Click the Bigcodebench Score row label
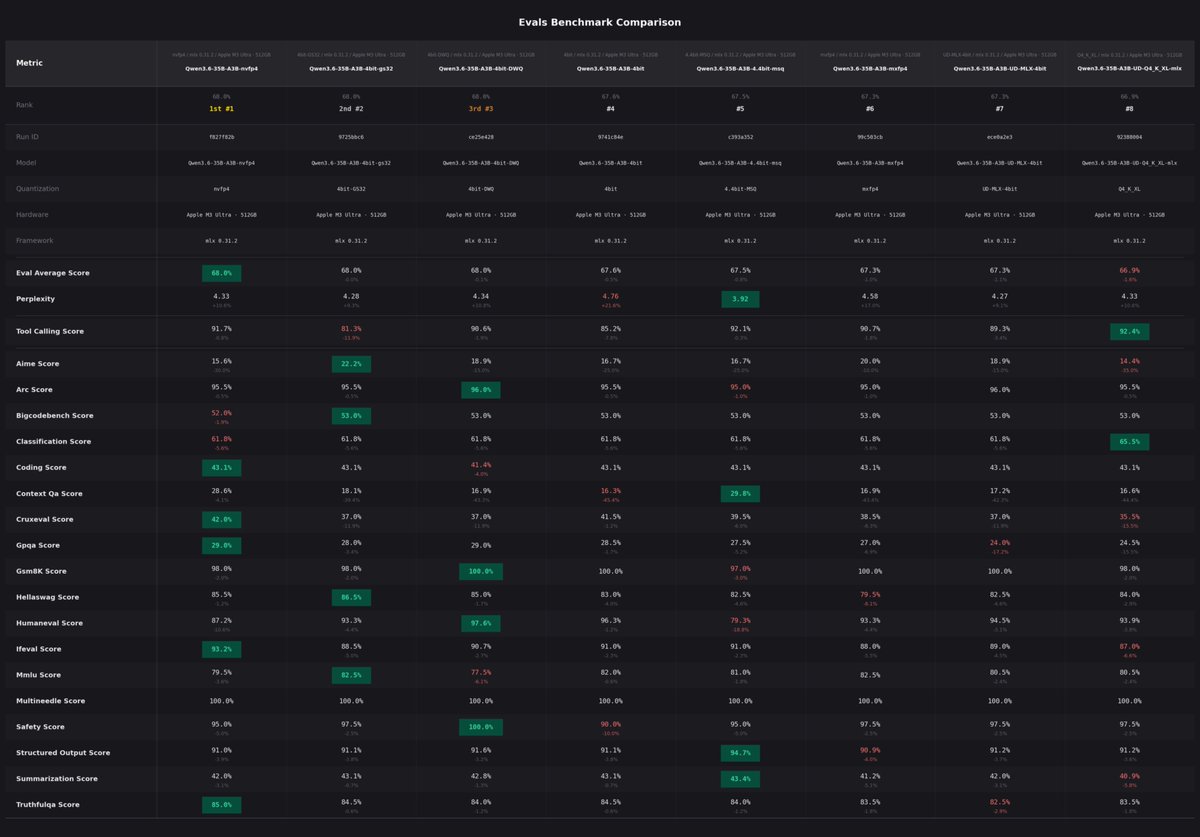The image size is (1200, 837). point(55,415)
